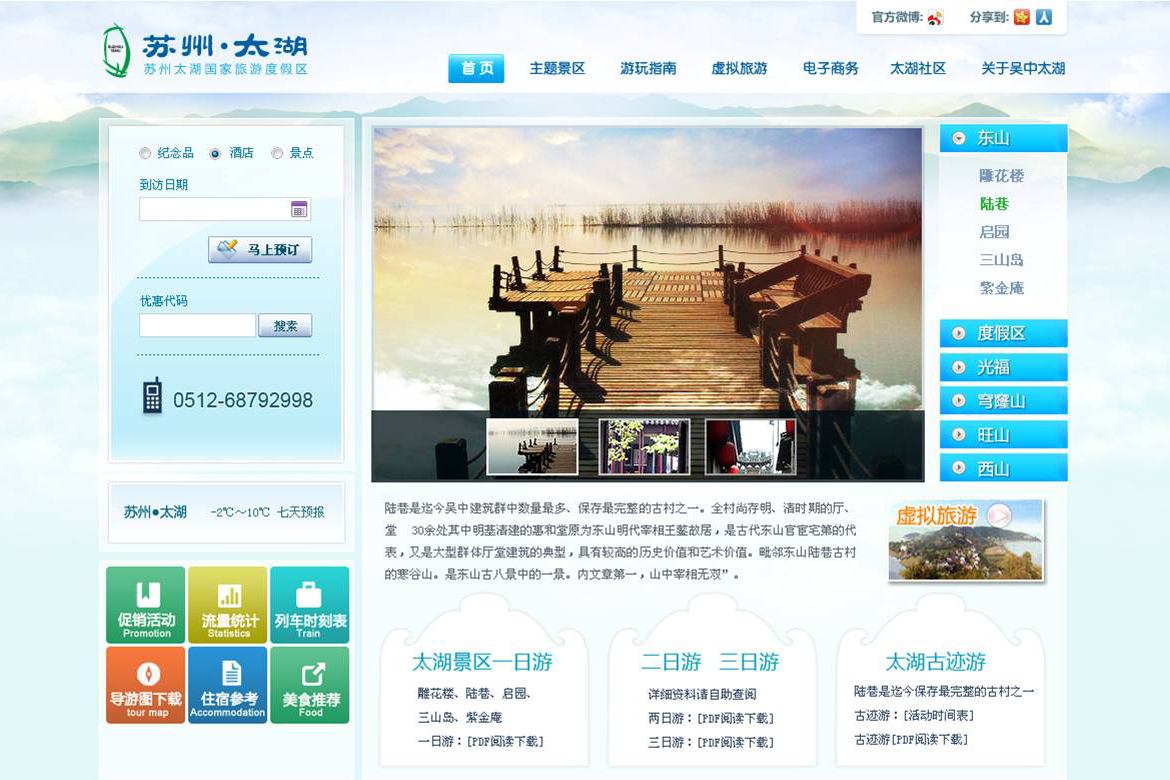Expand the 度假区 sidebar section
The image size is (1170, 780).
[1003, 334]
